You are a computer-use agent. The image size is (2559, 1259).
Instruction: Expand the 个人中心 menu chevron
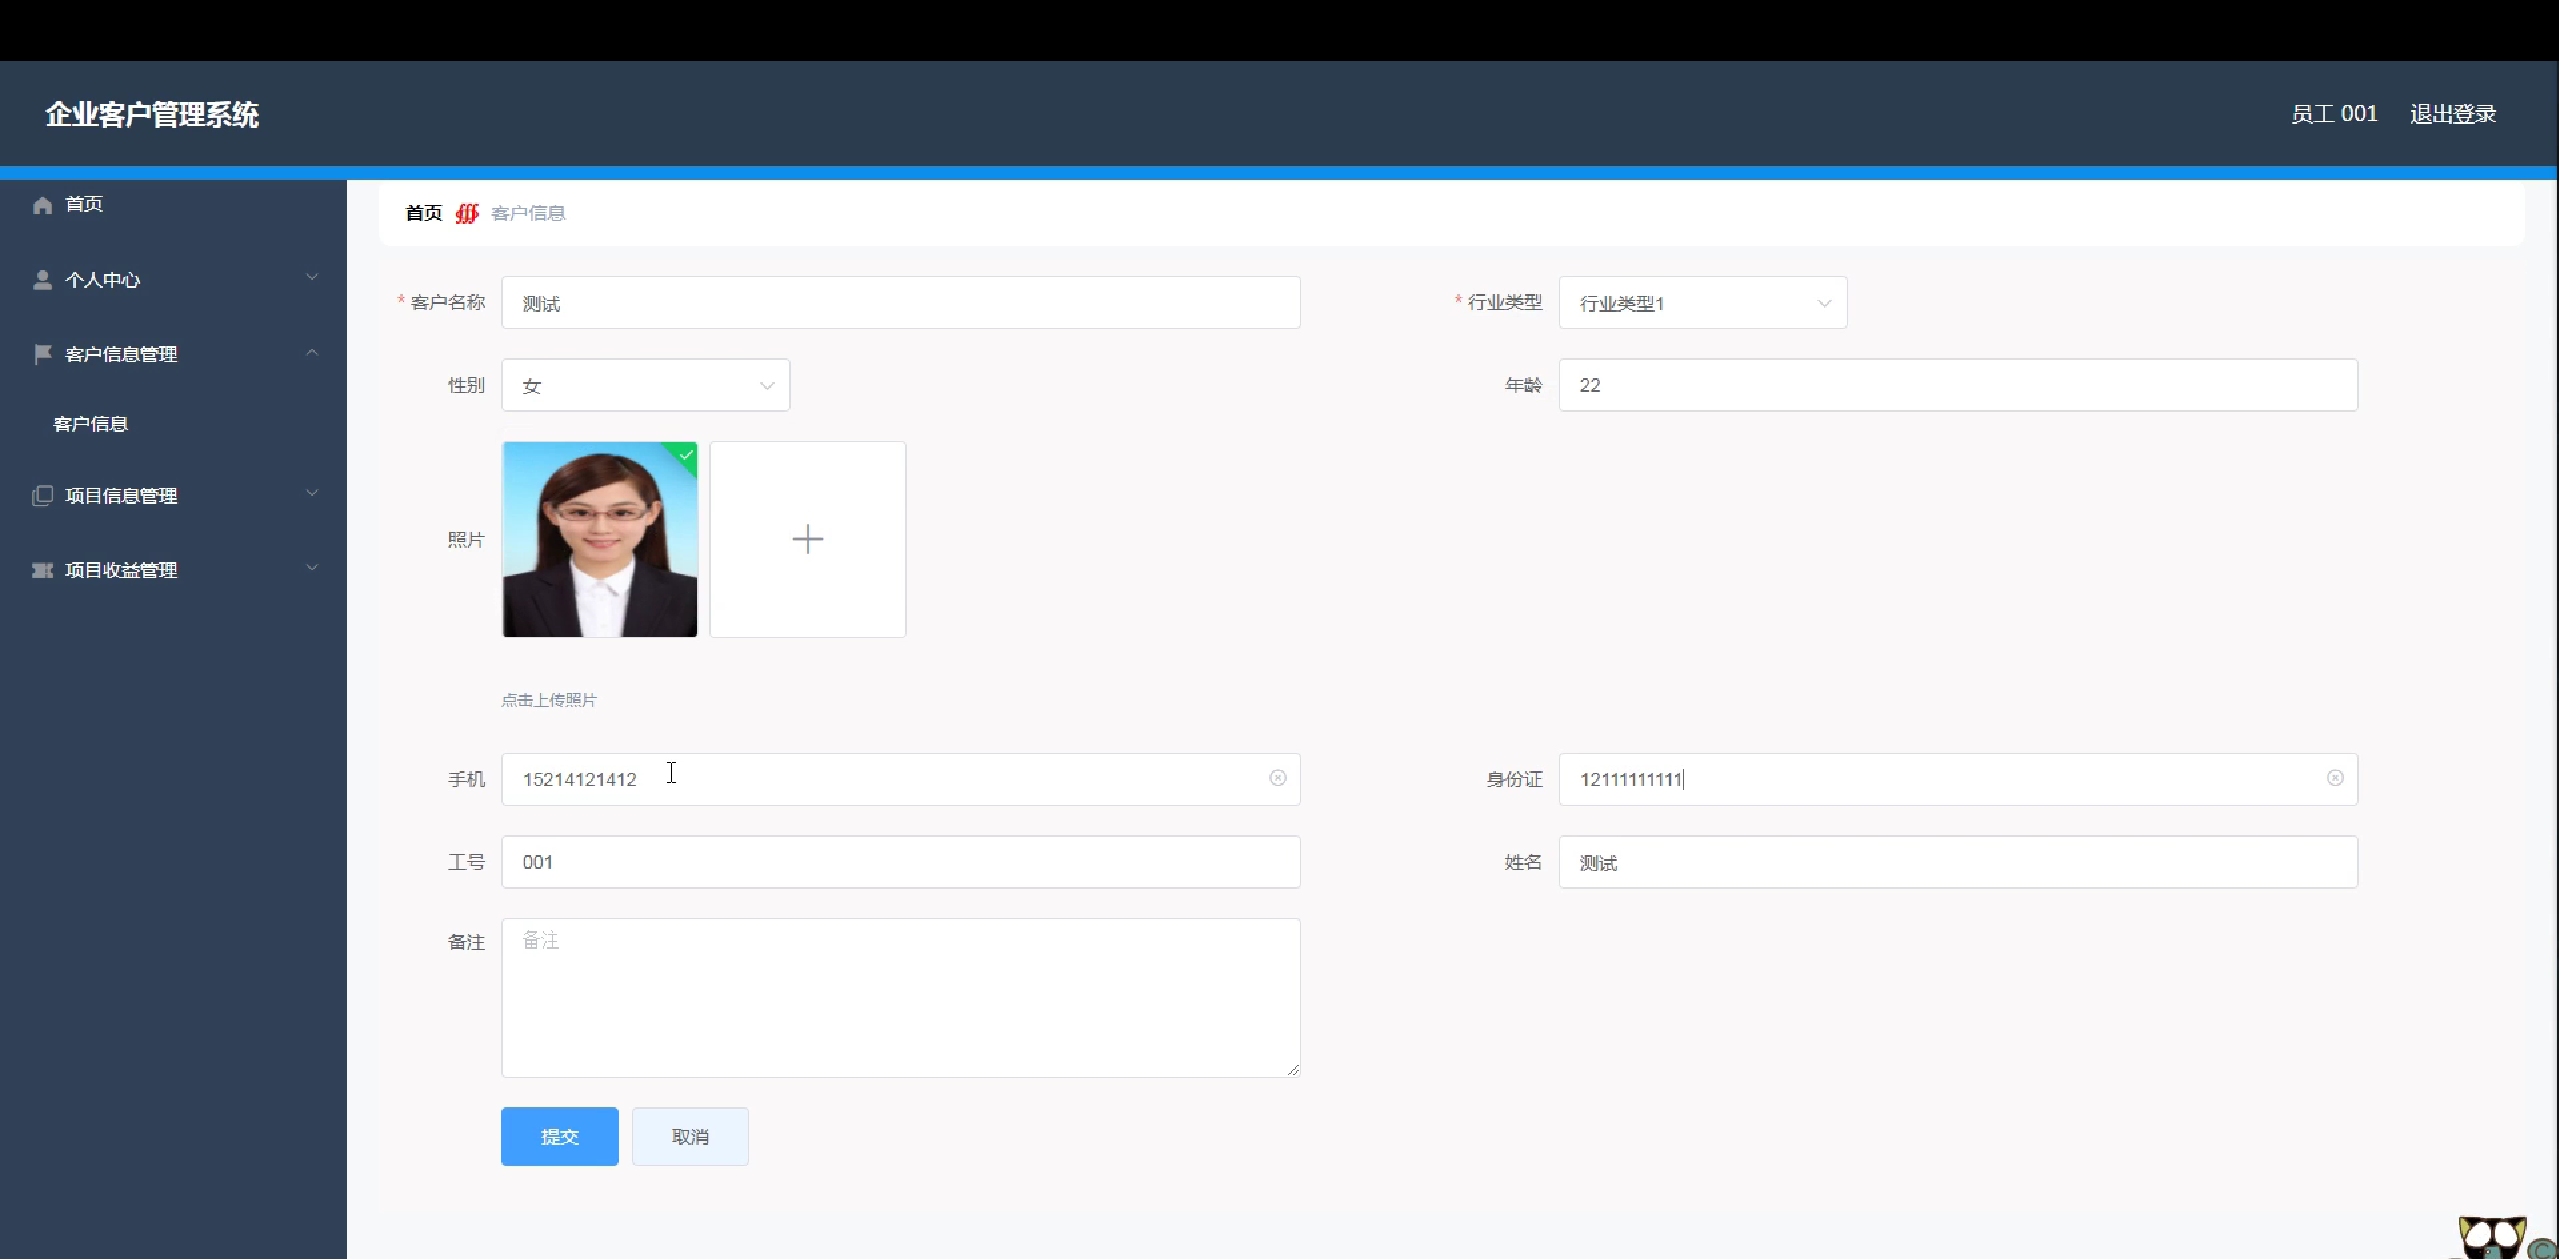point(312,277)
